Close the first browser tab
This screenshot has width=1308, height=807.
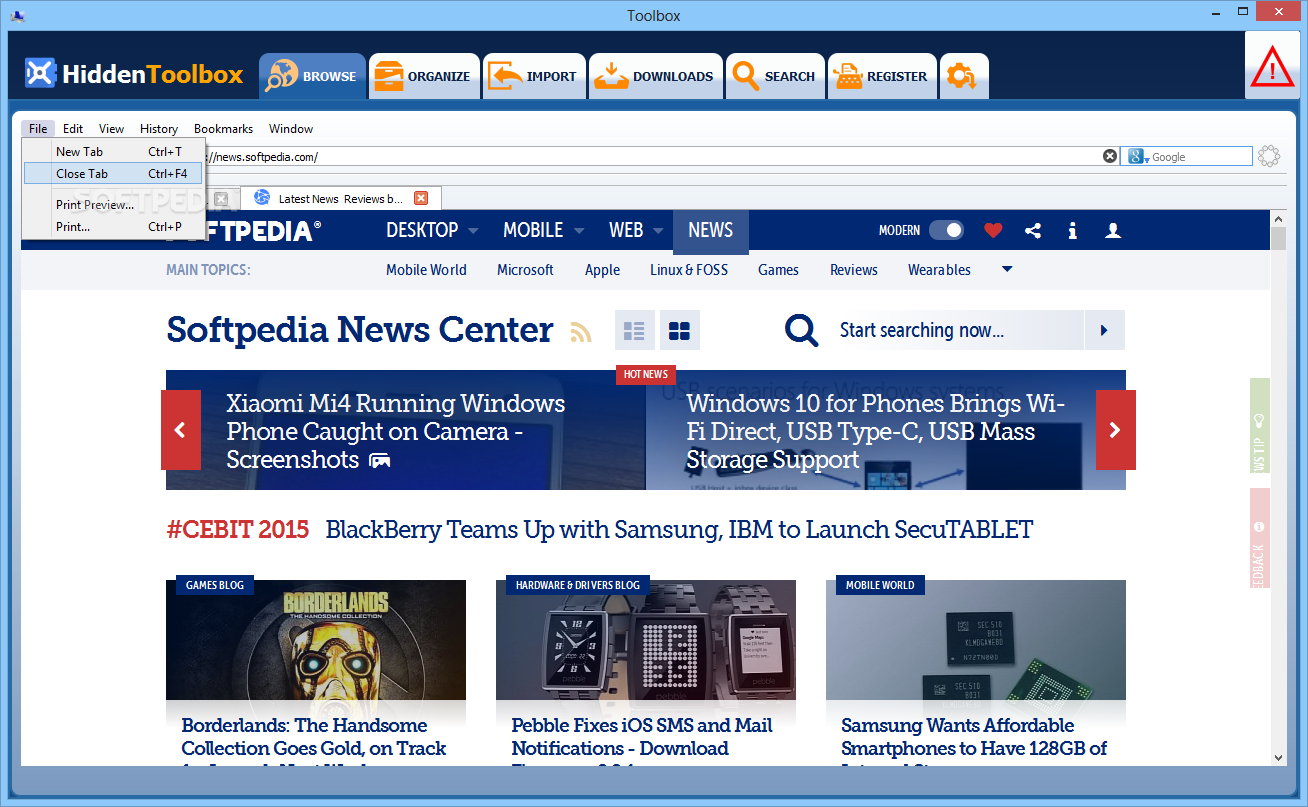coord(221,198)
